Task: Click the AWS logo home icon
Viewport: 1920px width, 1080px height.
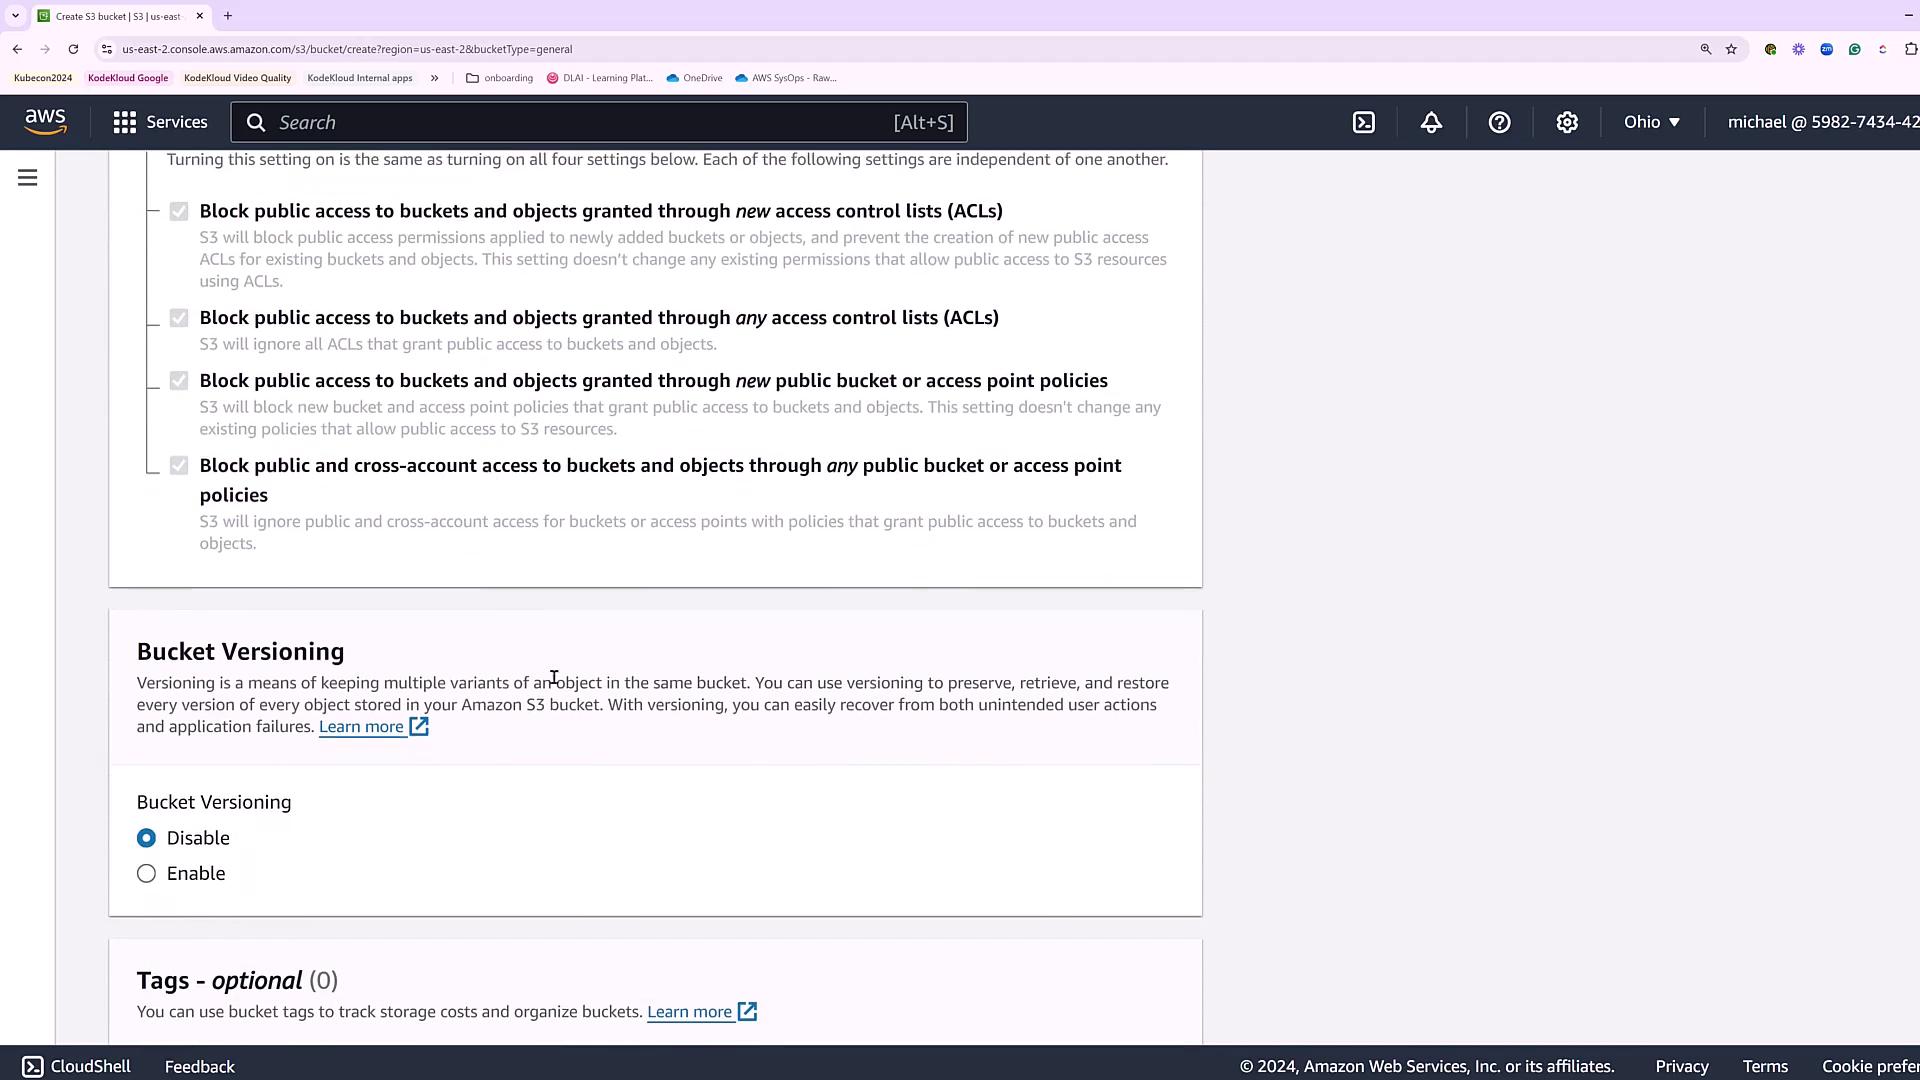Action: (46, 122)
